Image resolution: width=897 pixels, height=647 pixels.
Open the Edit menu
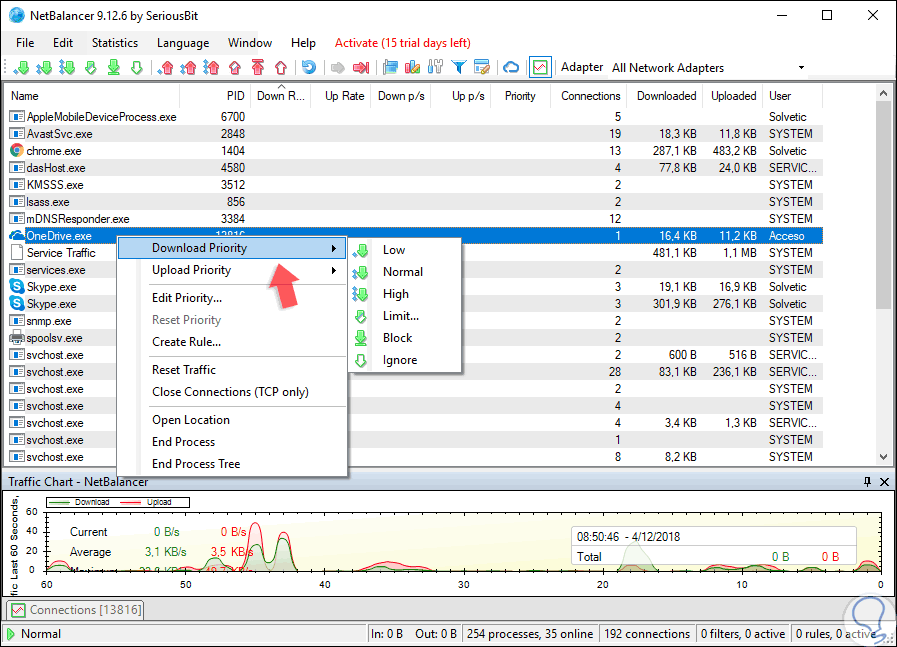(63, 43)
